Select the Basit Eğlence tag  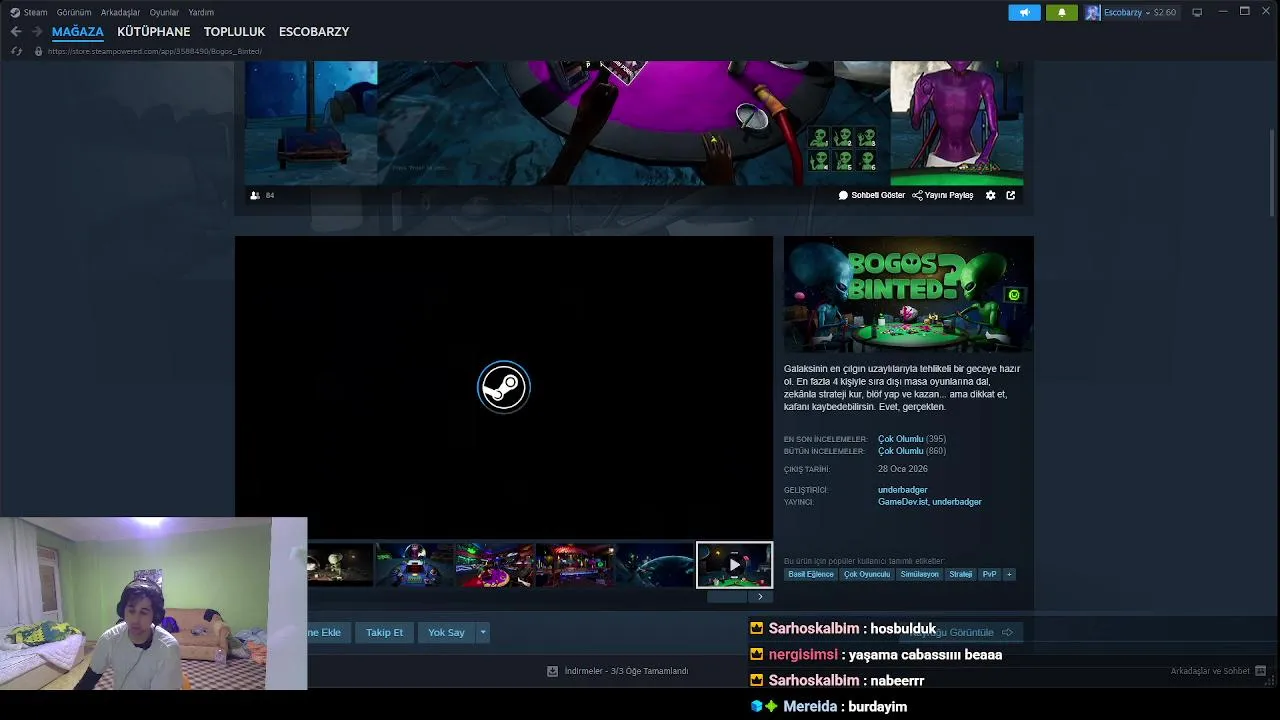pyautogui.click(x=811, y=575)
